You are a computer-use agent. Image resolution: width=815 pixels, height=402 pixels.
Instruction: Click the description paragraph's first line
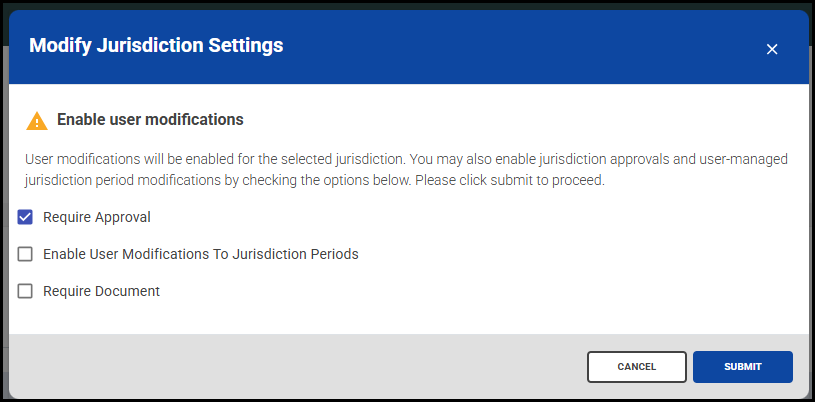[x=300, y=159]
